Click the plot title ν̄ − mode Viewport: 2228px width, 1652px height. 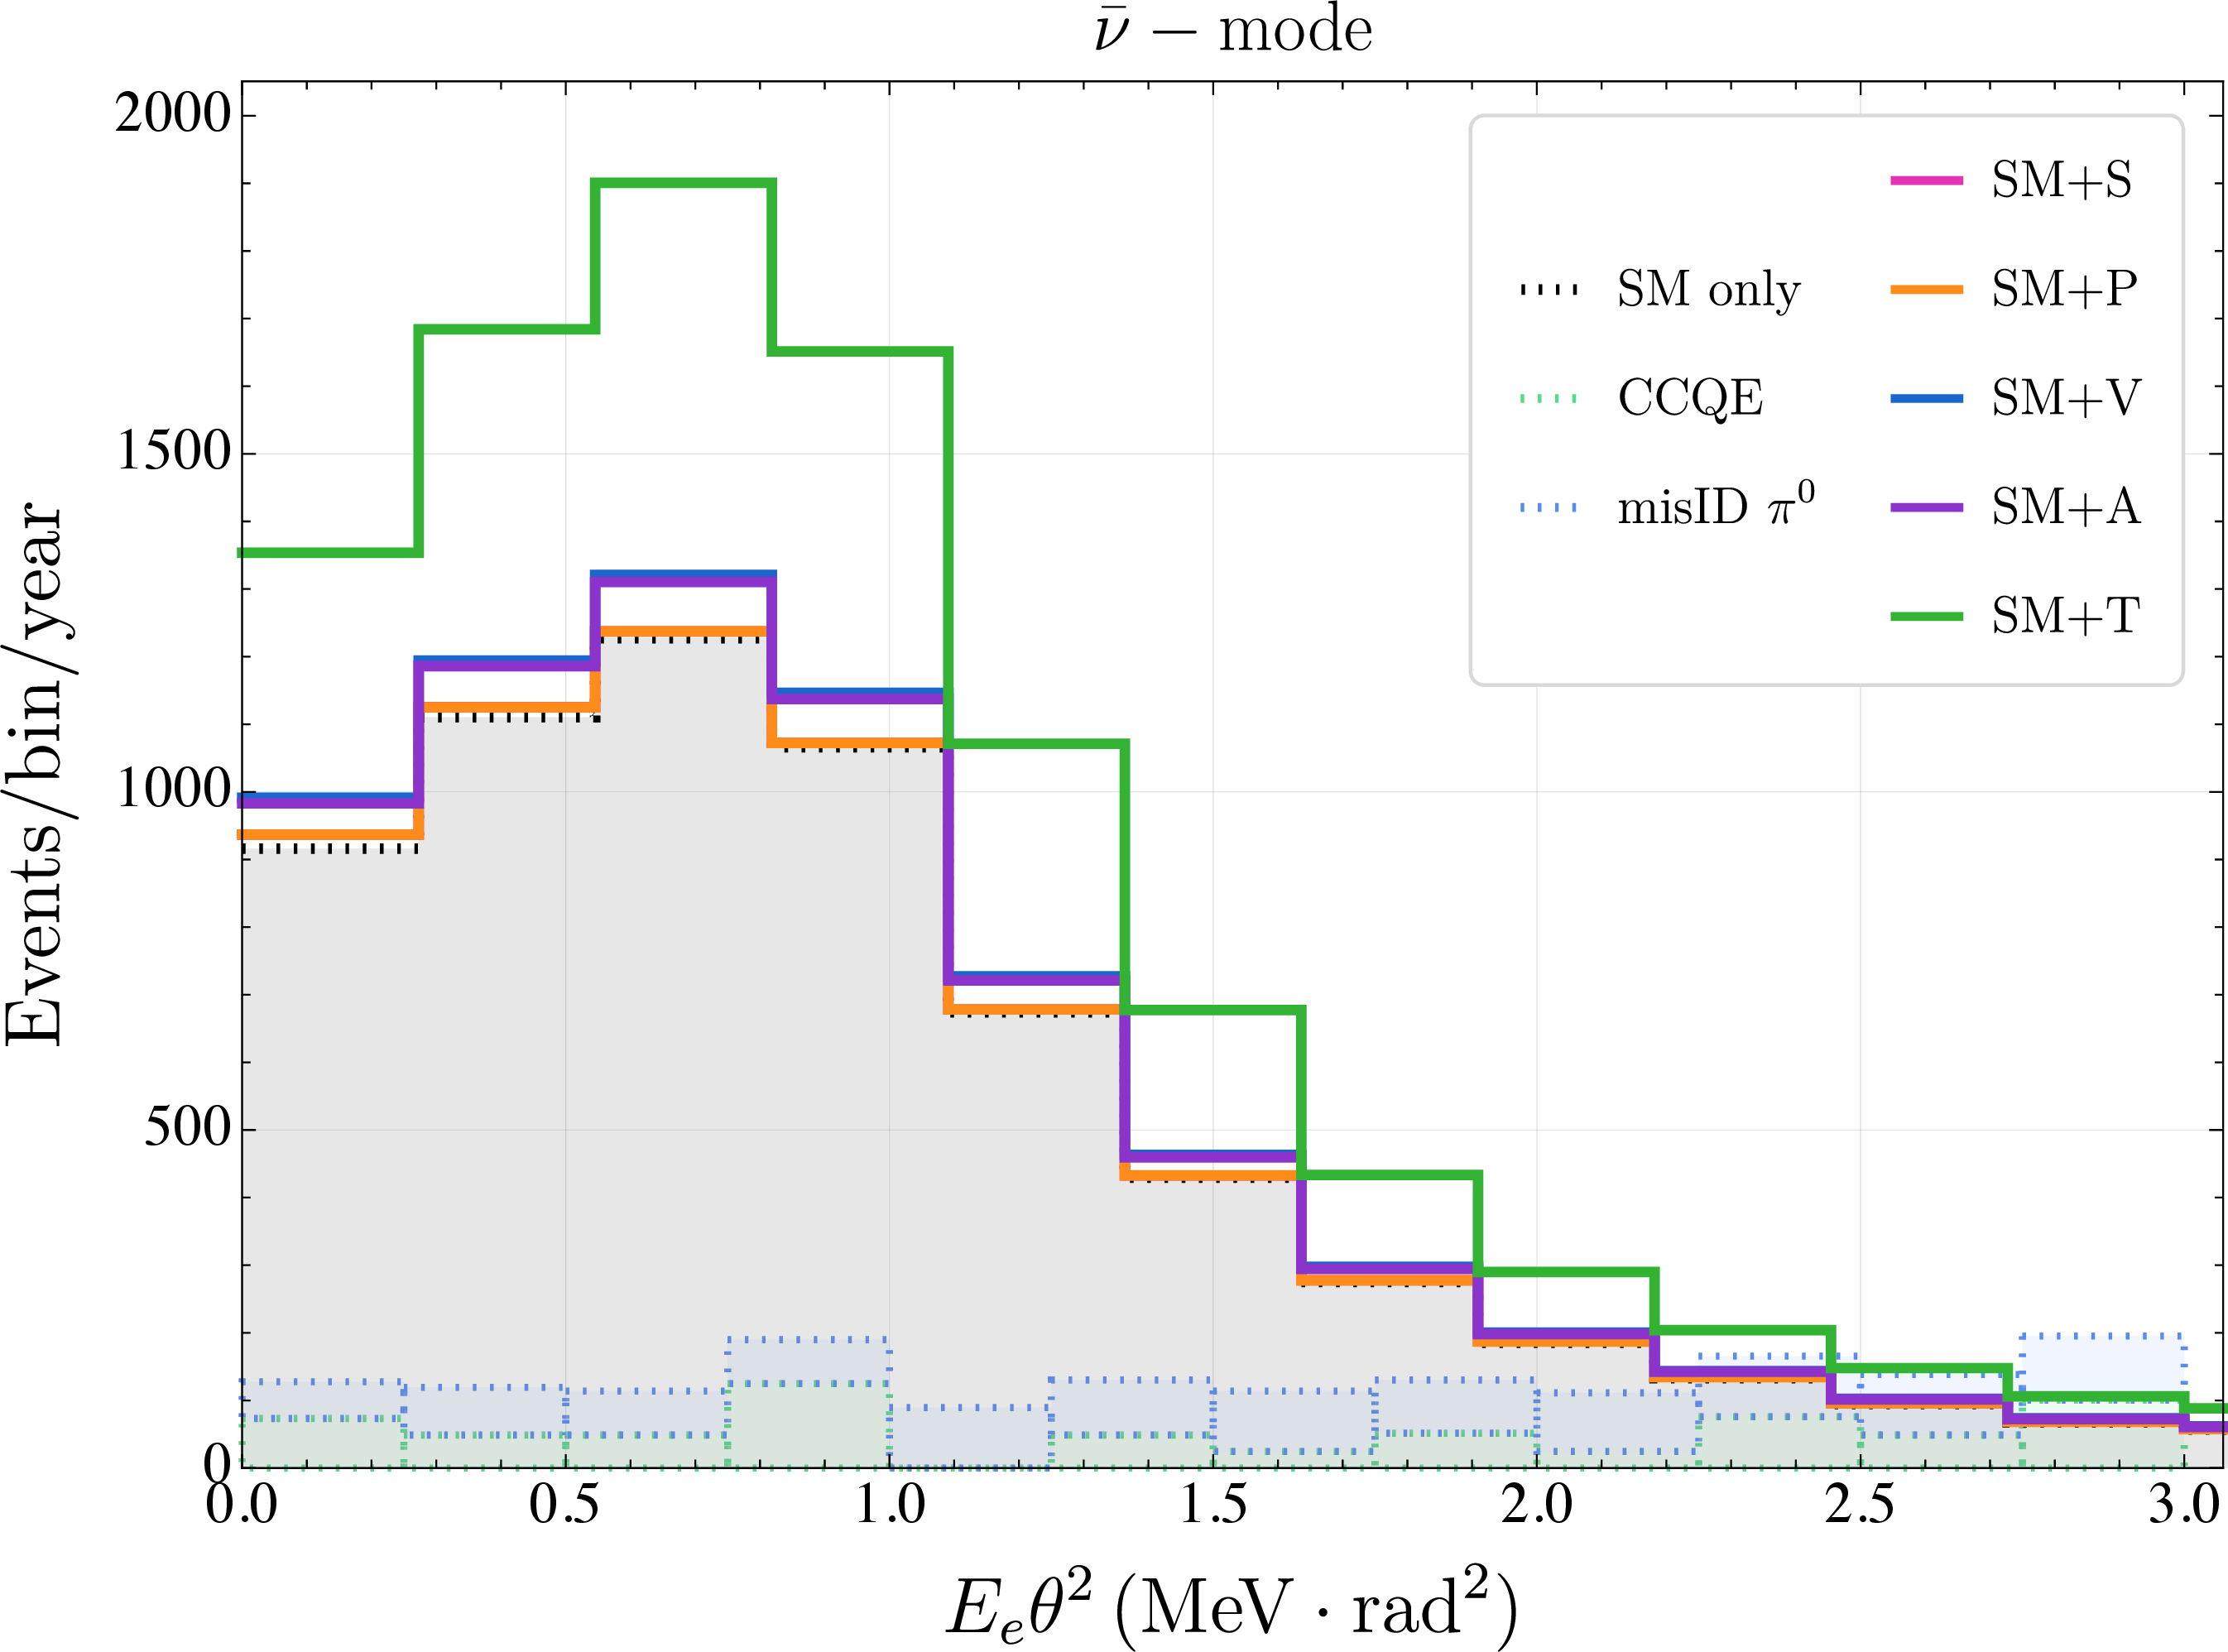point(1233,30)
